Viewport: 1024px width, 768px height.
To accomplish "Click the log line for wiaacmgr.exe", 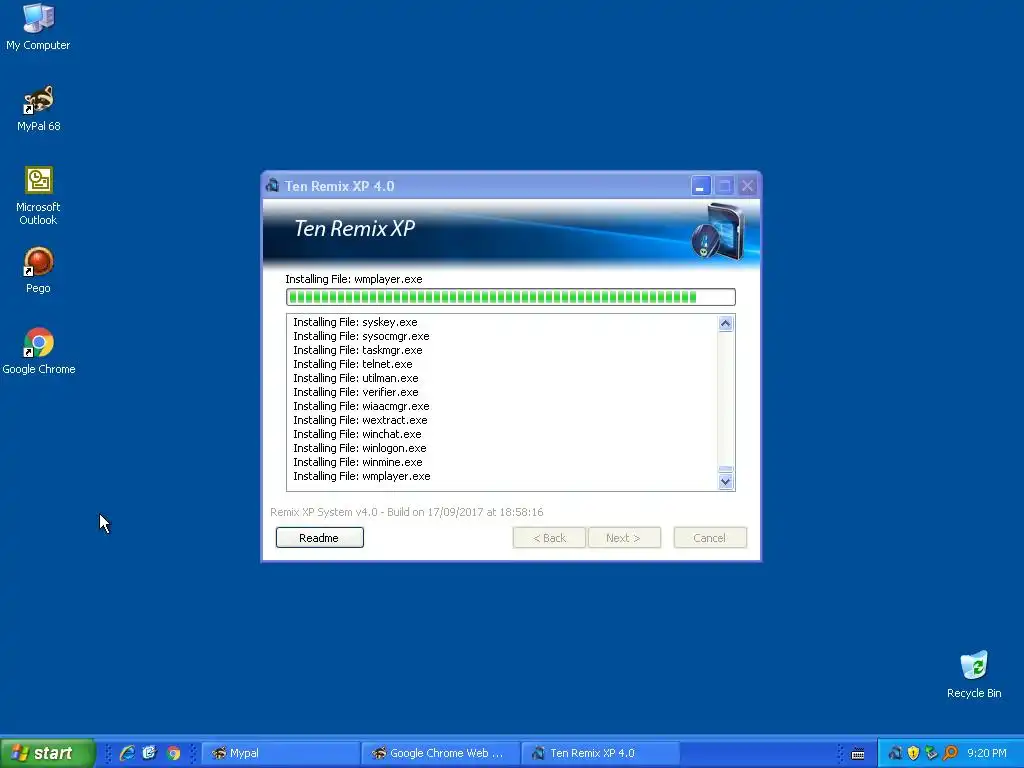I will (x=361, y=406).
